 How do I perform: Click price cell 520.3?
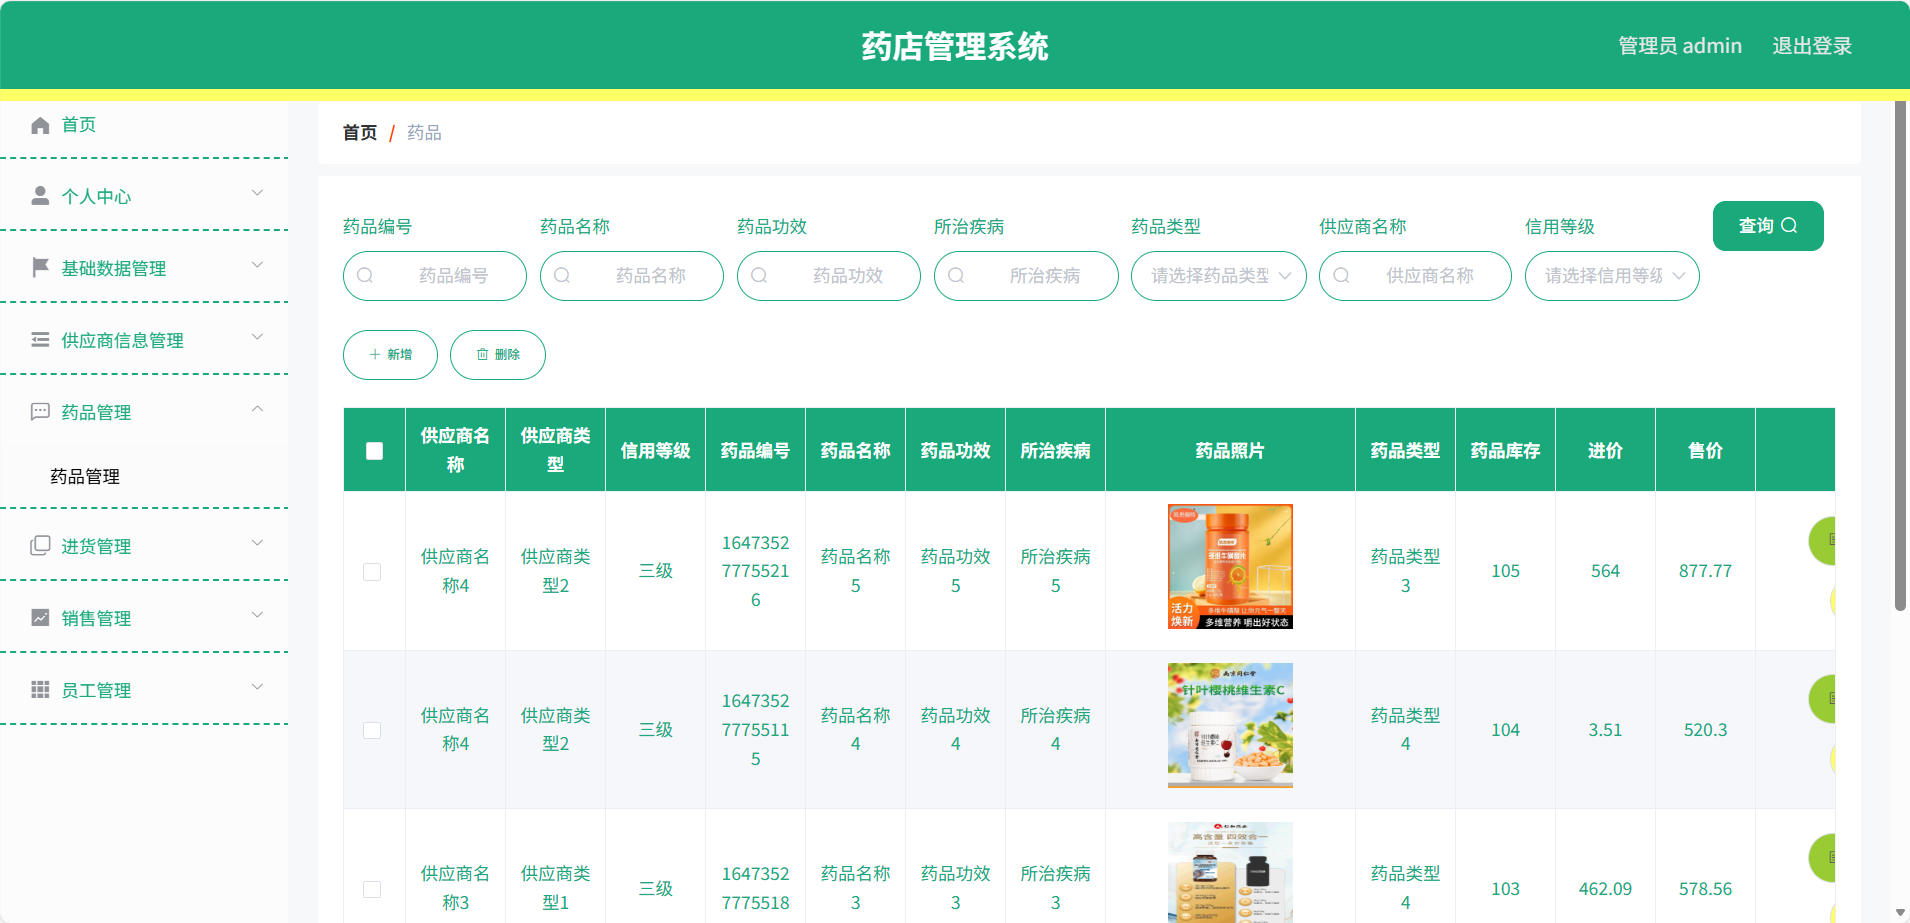(1705, 730)
